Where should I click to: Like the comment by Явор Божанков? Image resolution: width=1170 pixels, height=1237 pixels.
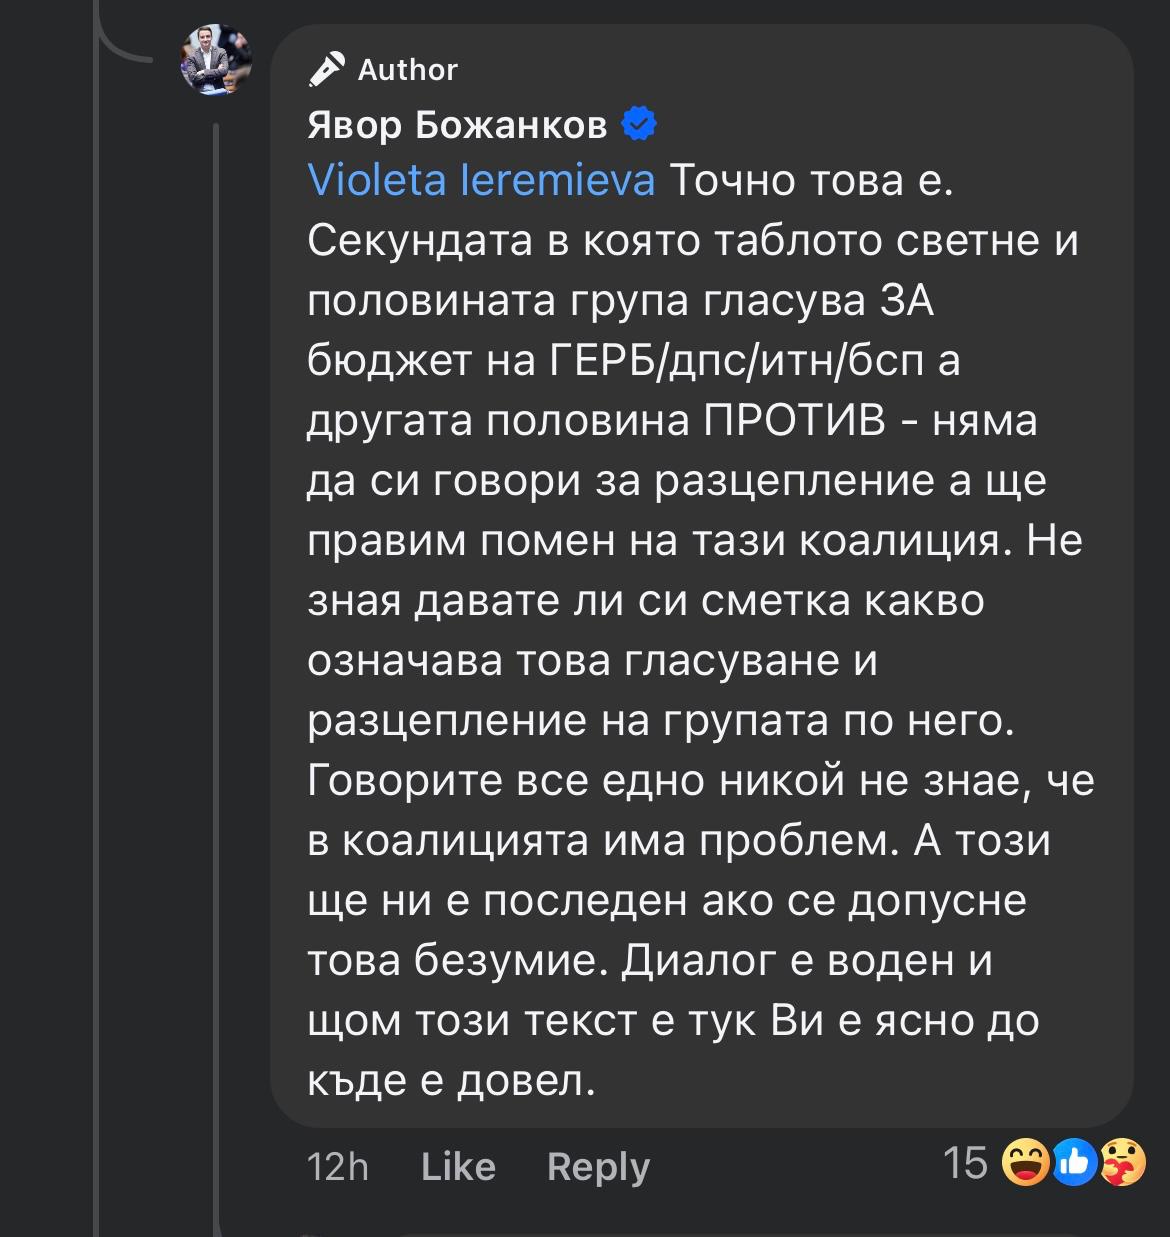click(x=458, y=1166)
